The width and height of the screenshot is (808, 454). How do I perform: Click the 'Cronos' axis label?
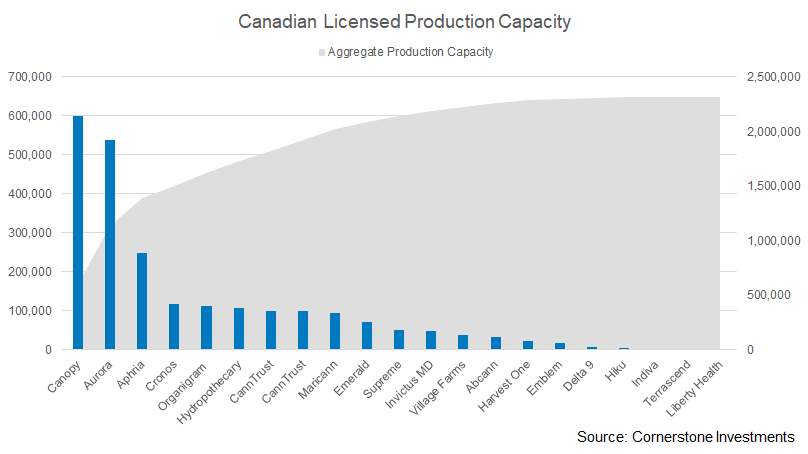tap(161, 376)
